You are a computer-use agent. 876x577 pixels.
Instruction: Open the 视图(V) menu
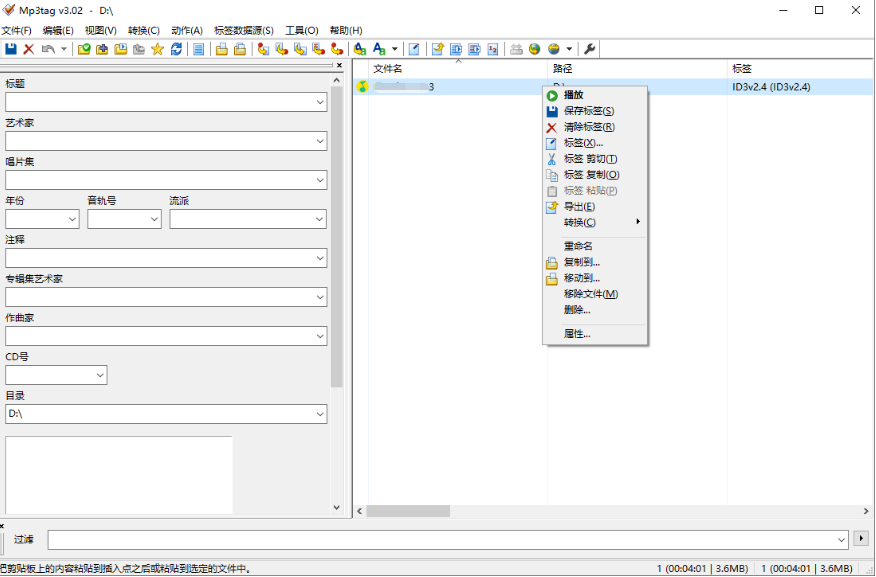click(101, 31)
